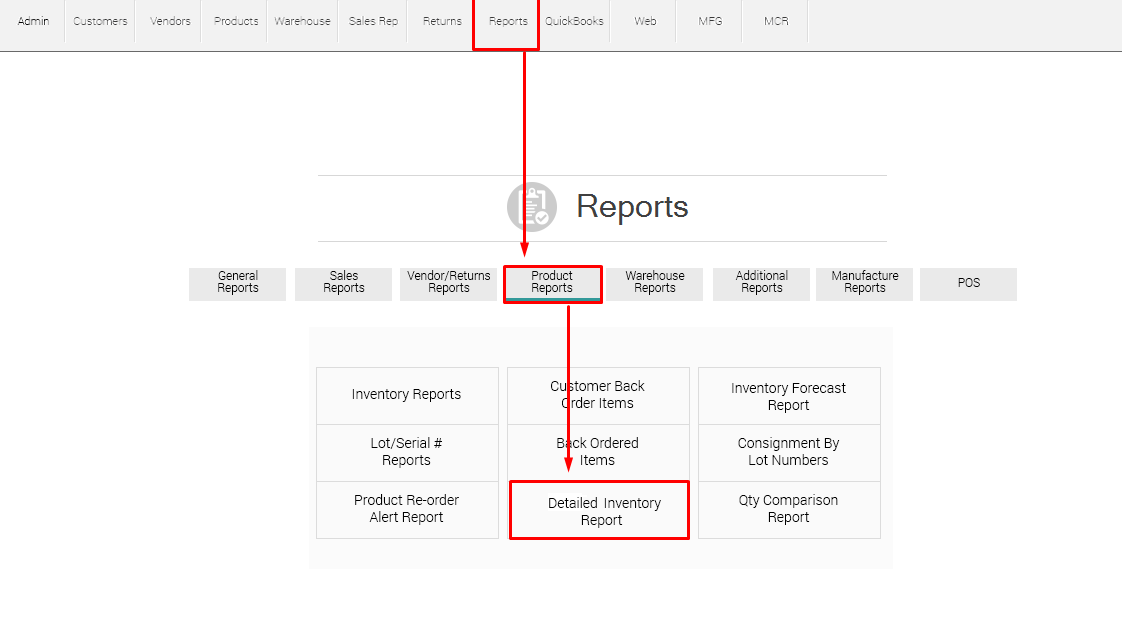Select the Vendors menu item
This screenshot has height=623, width=1122.
pos(169,20)
